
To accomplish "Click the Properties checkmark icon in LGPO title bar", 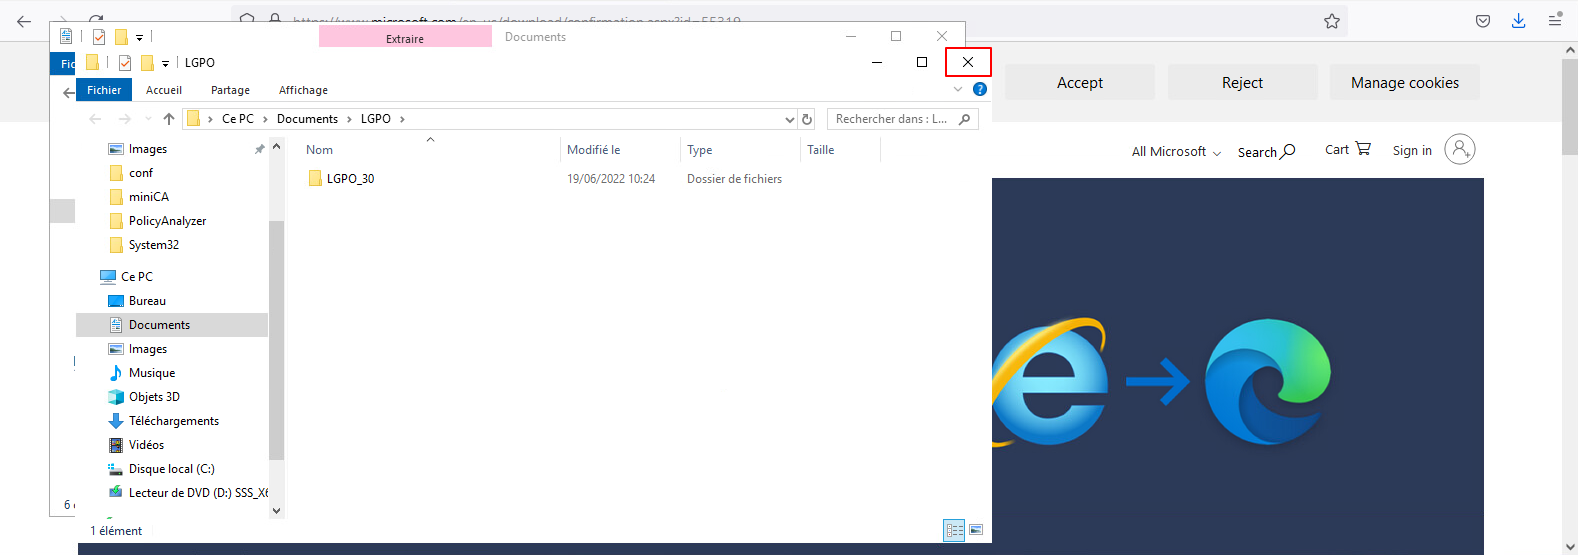I will tap(125, 63).
